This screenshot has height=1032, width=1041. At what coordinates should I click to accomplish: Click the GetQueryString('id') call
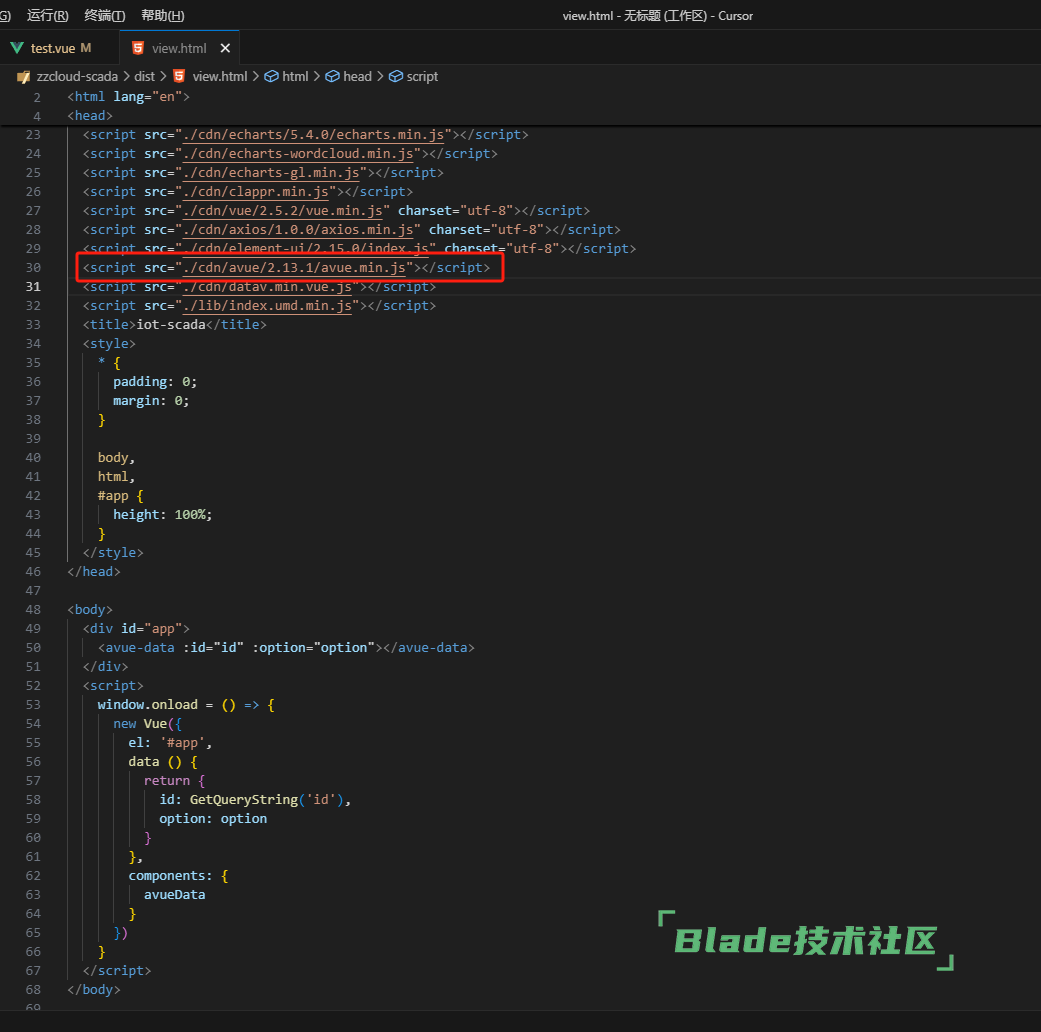(267, 800)
